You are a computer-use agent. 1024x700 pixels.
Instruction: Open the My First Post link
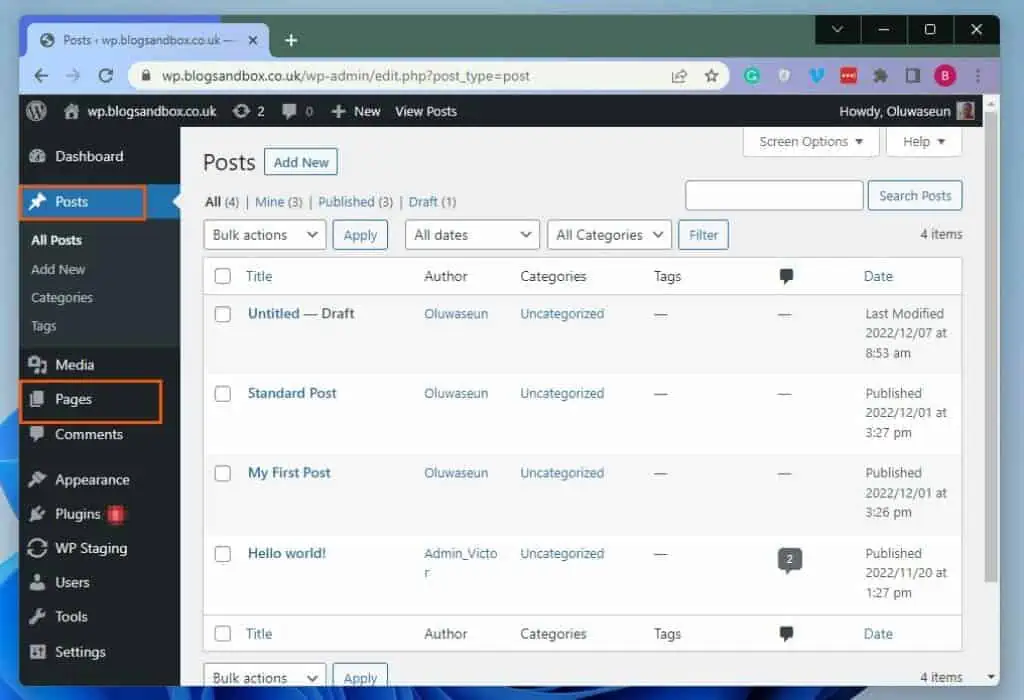pos(289,473)
